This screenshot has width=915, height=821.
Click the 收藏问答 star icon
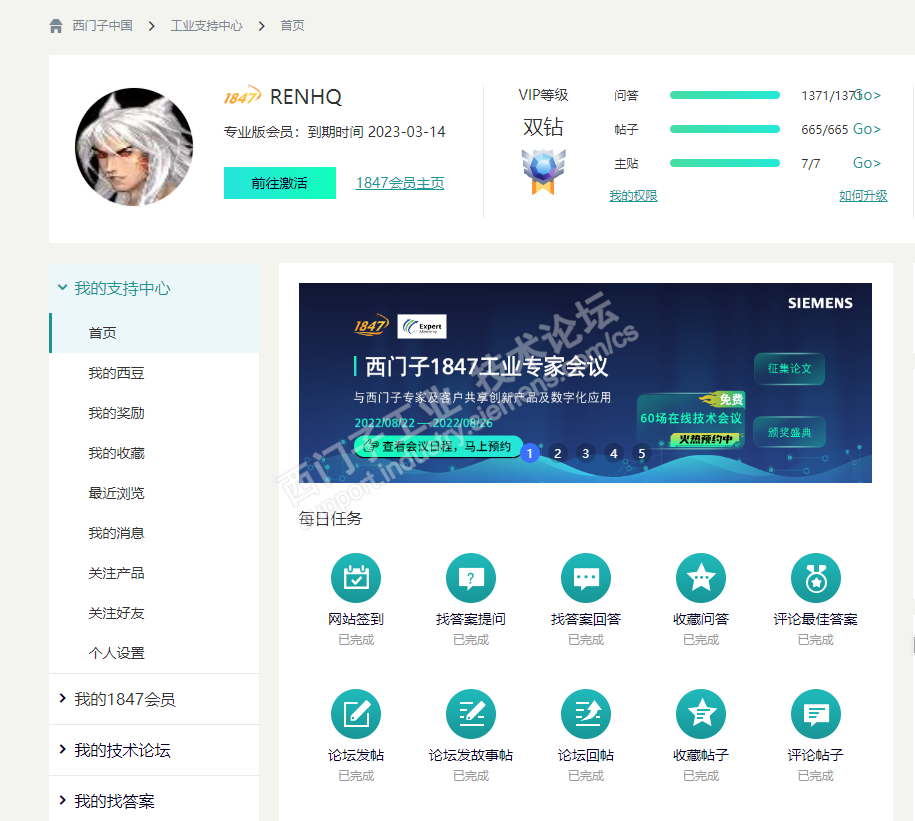tap(701, 578)
